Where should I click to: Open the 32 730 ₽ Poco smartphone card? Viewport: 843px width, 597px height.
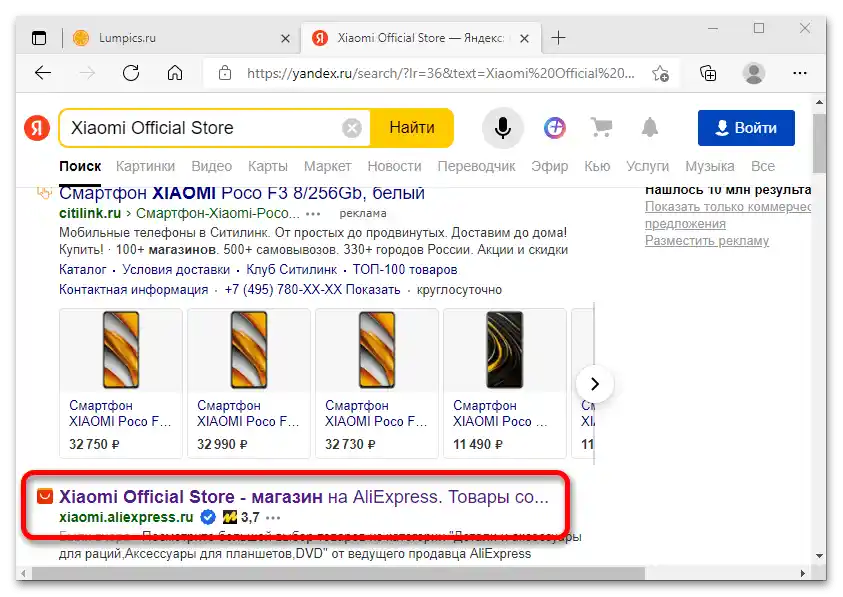tap(377, 383)
